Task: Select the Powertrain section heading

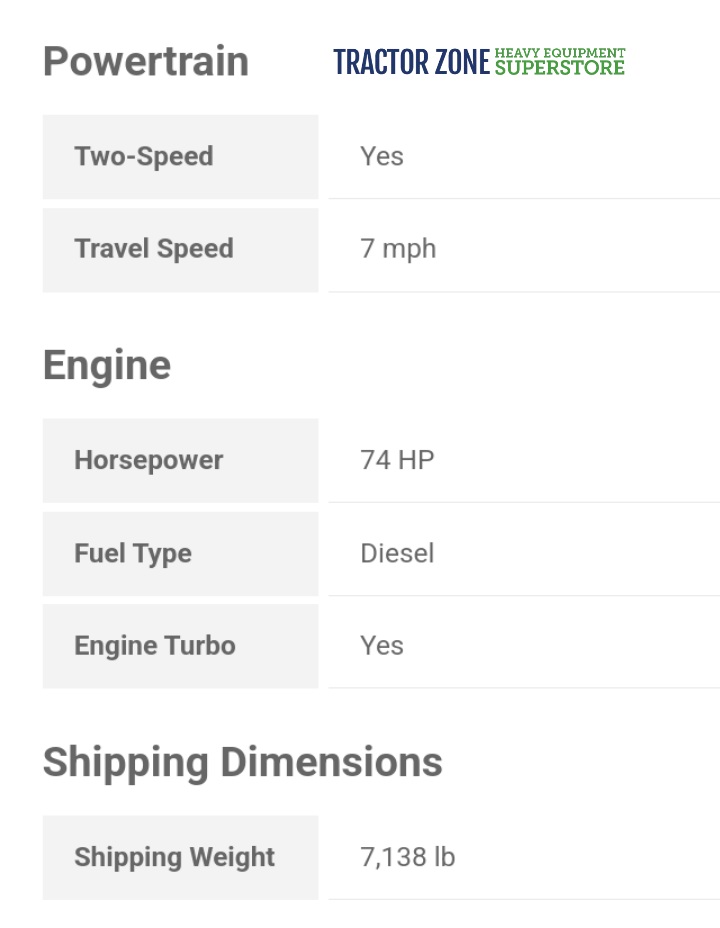Action: coord(146,62)
